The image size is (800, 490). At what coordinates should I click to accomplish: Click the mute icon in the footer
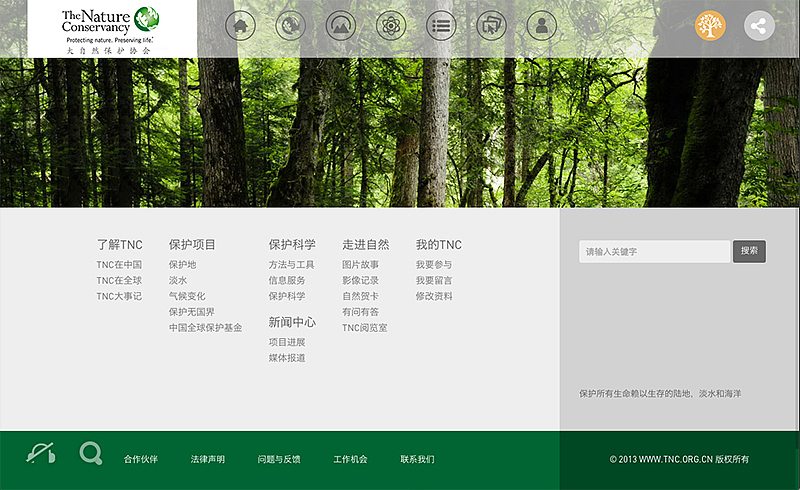41,453
